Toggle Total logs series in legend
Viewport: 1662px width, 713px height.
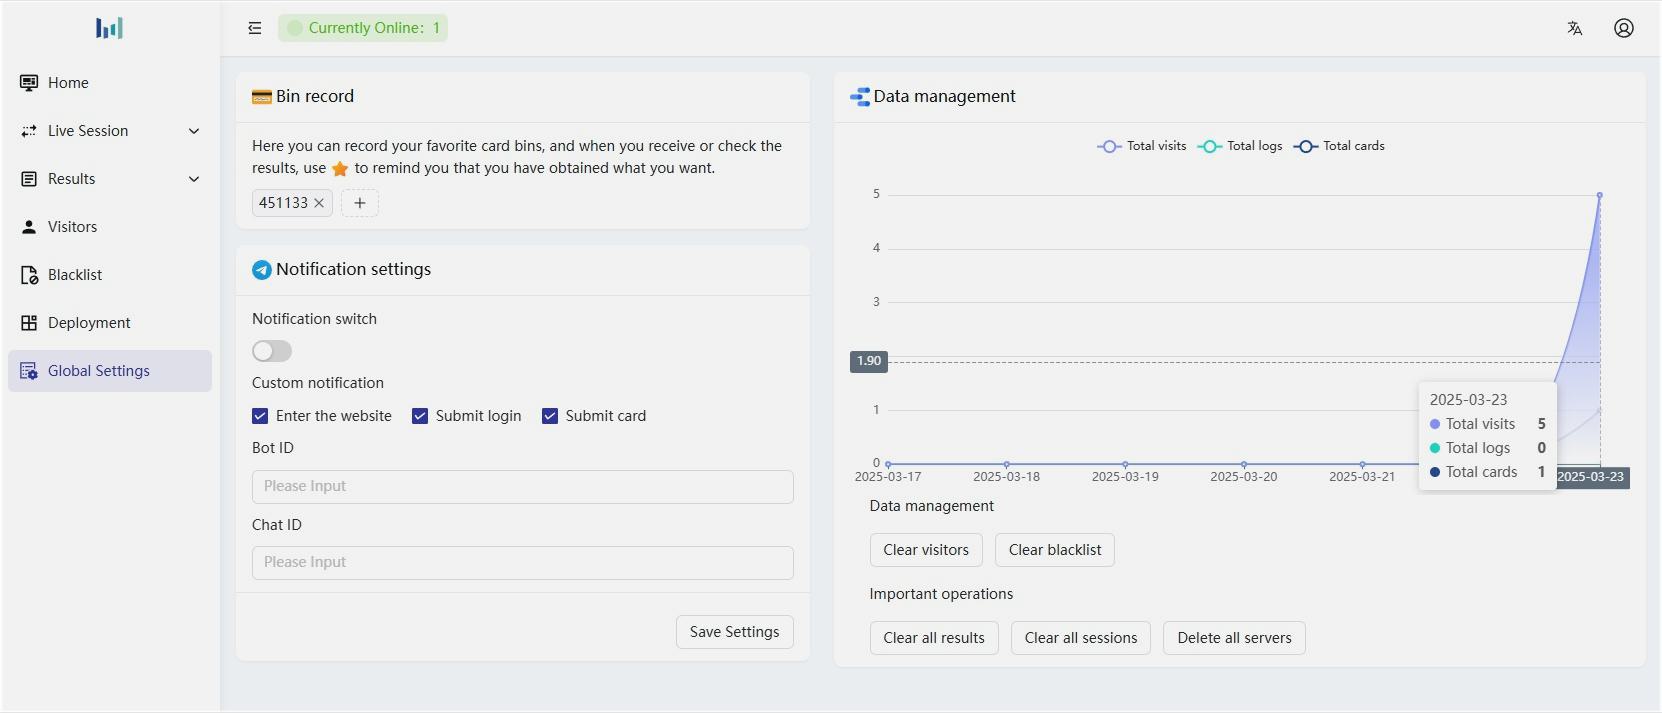coord(1240,146)
